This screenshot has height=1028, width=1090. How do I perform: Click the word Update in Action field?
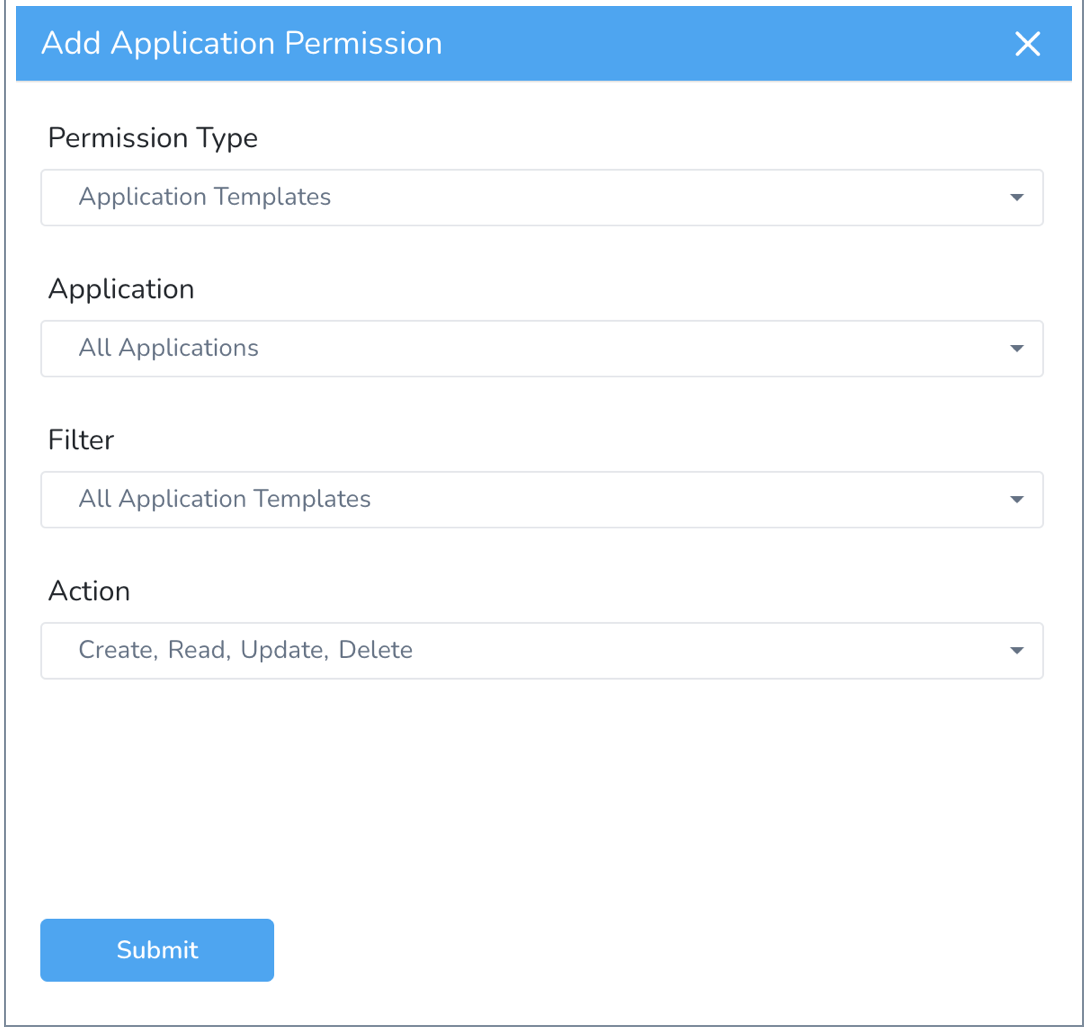284,650
